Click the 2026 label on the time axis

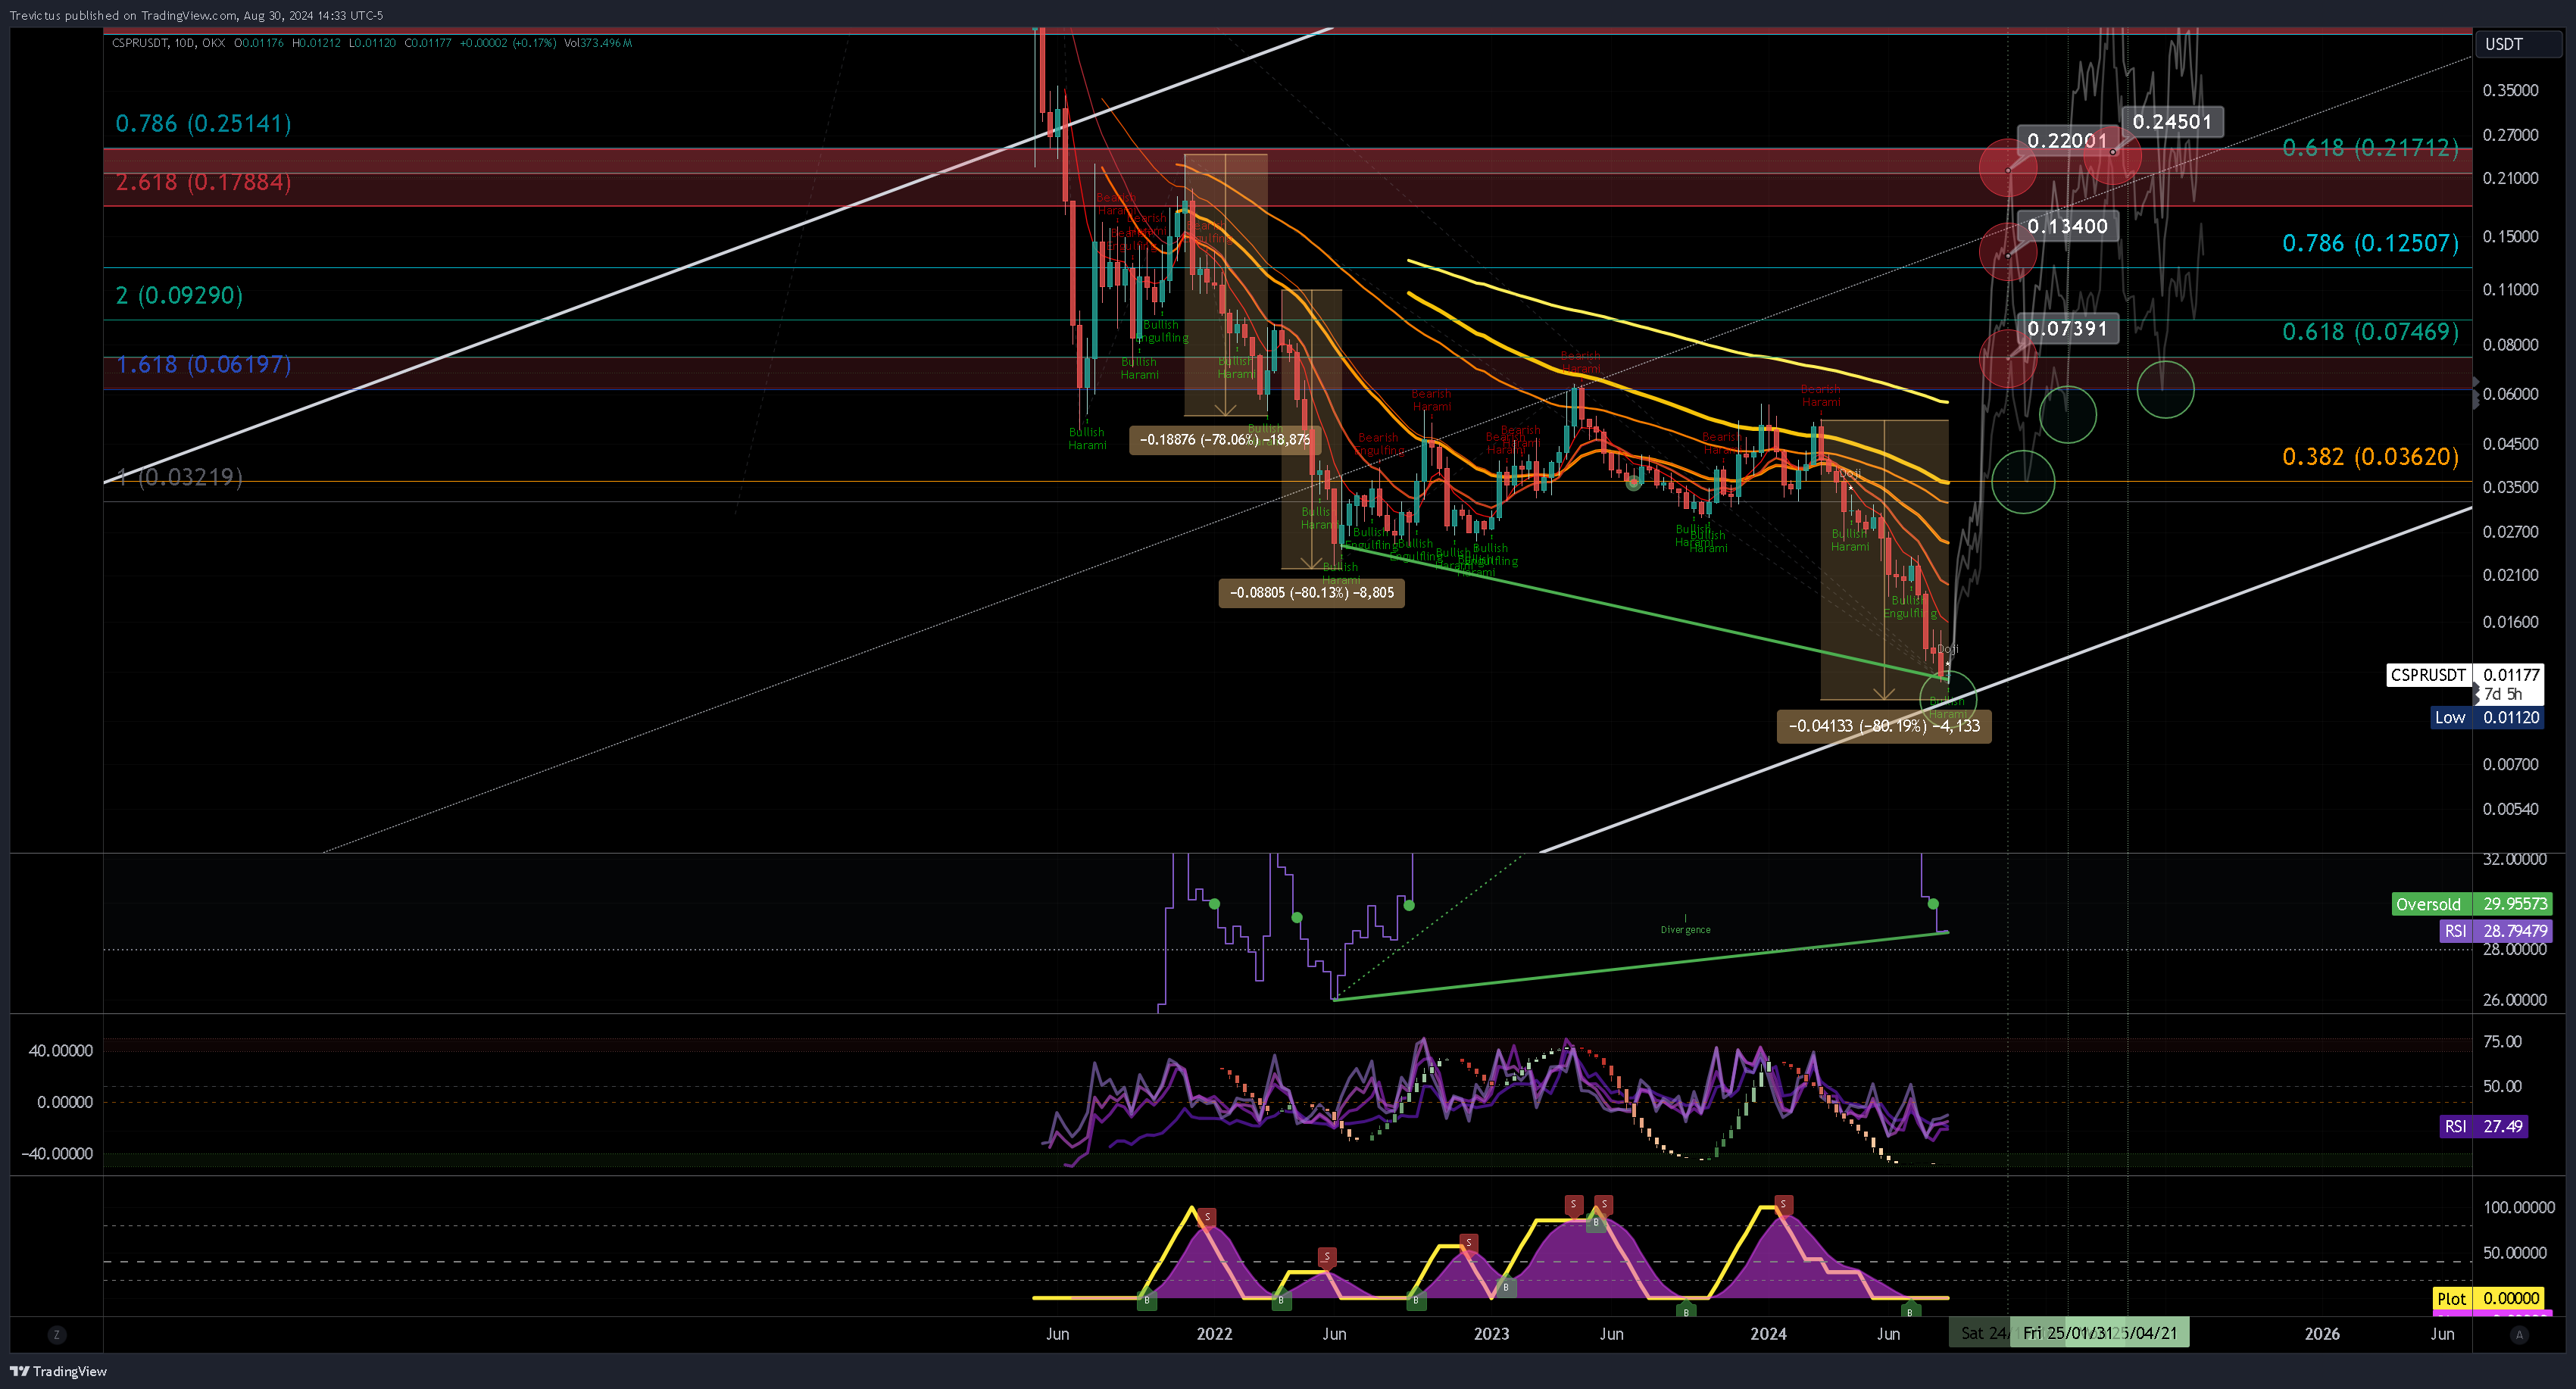coord(2322,1334)
